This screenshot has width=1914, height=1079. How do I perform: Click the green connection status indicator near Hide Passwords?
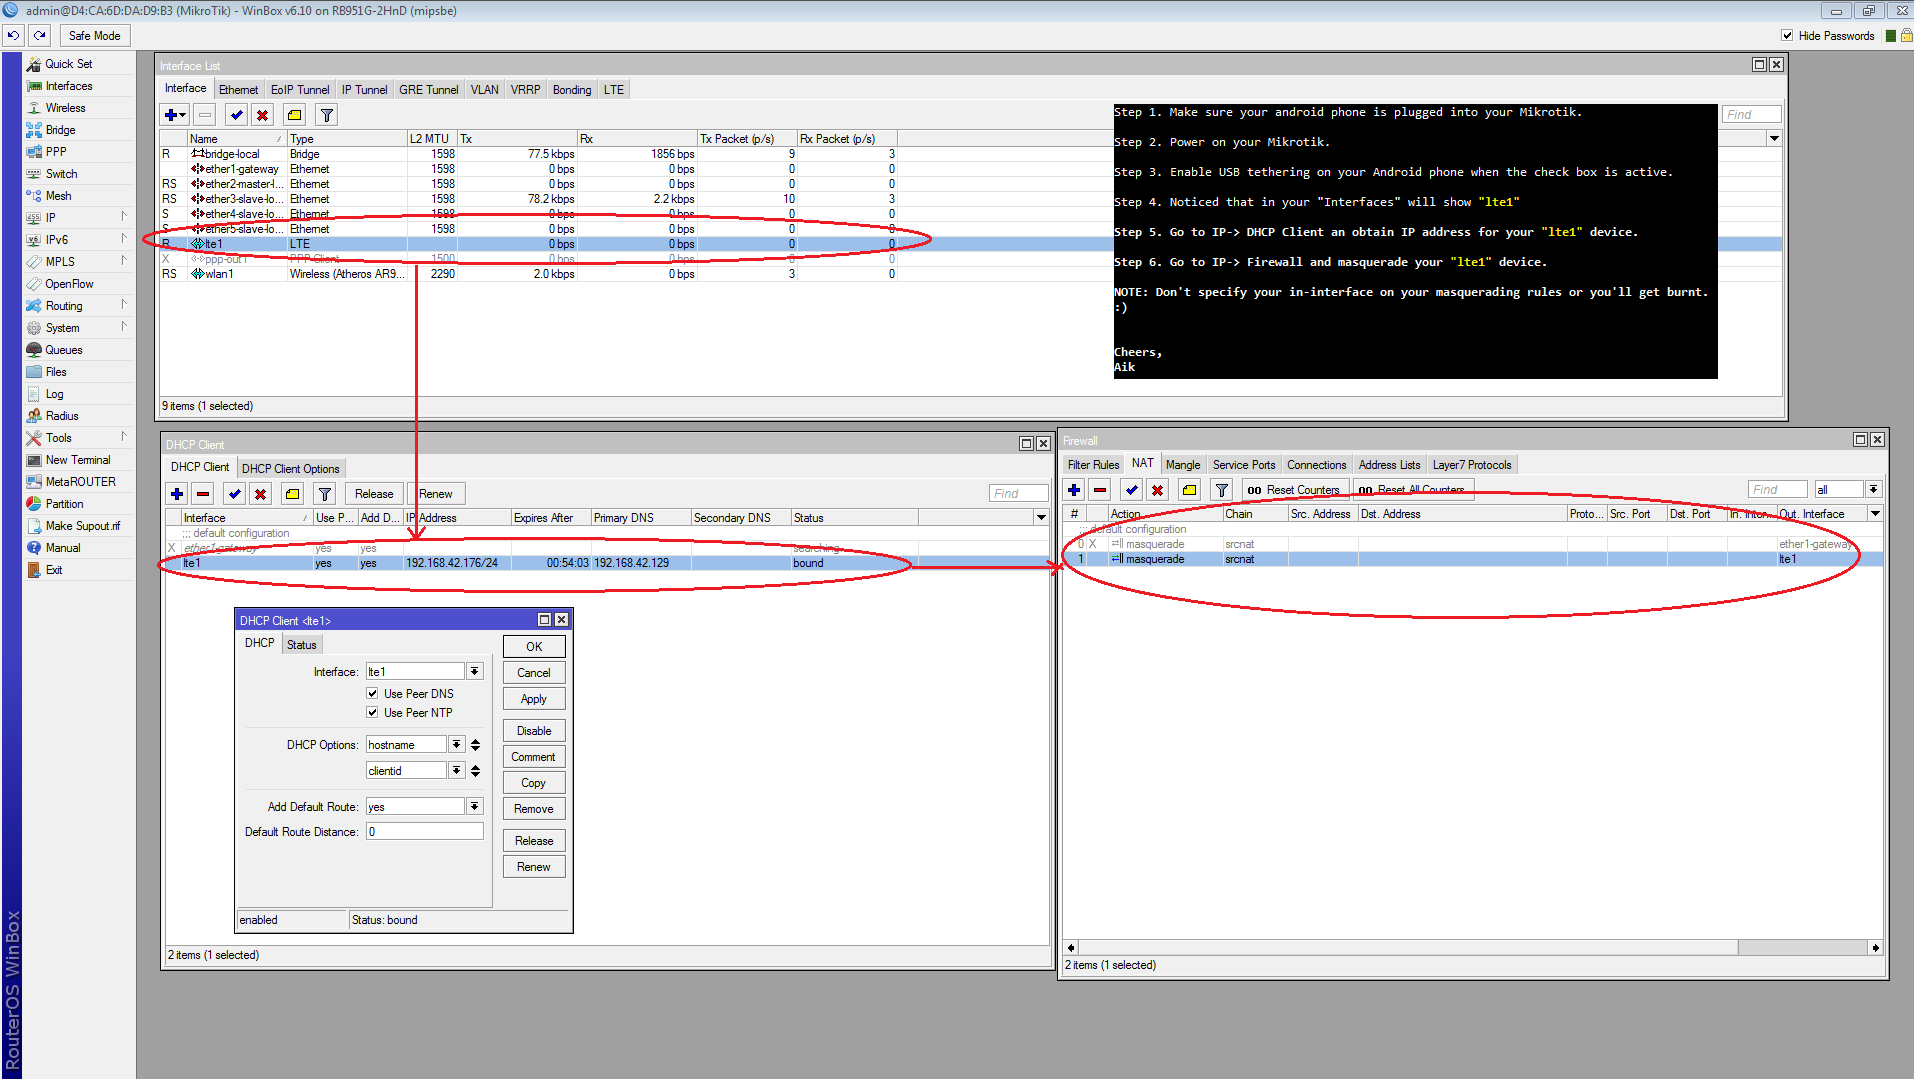(1891, 35)
